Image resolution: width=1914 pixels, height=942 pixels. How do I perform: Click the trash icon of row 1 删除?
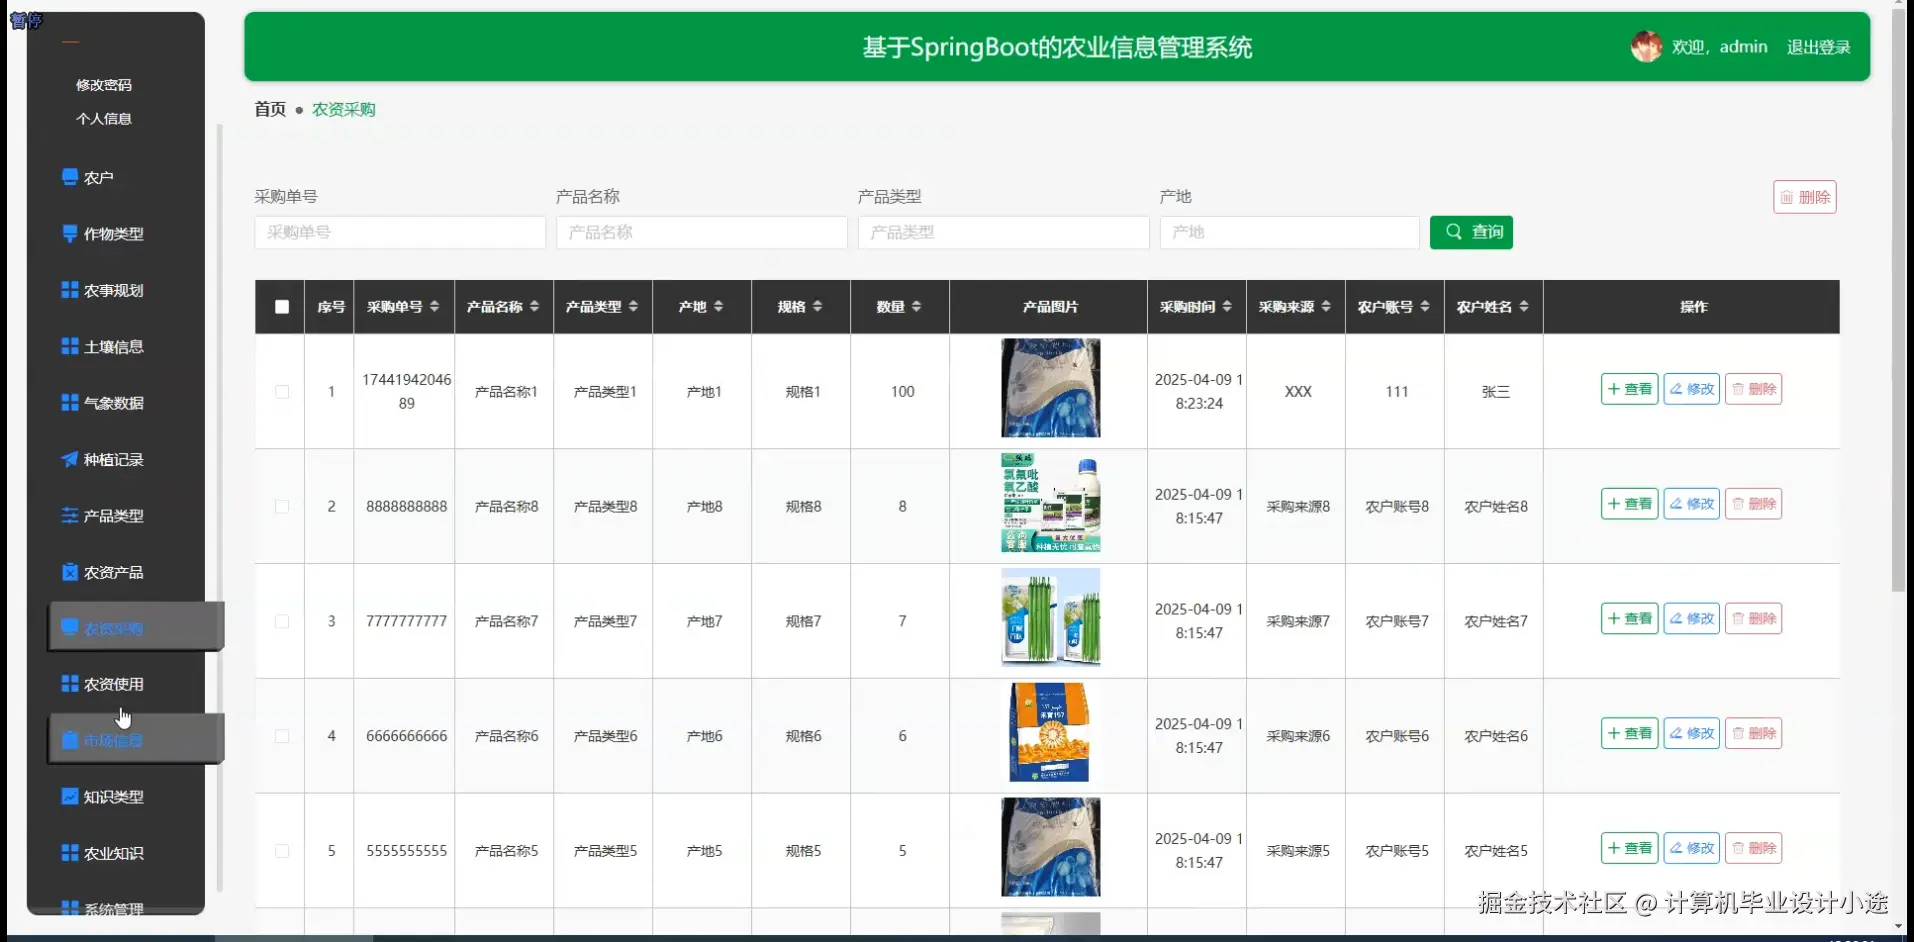pyautogui.click(x=1738, y=389)
